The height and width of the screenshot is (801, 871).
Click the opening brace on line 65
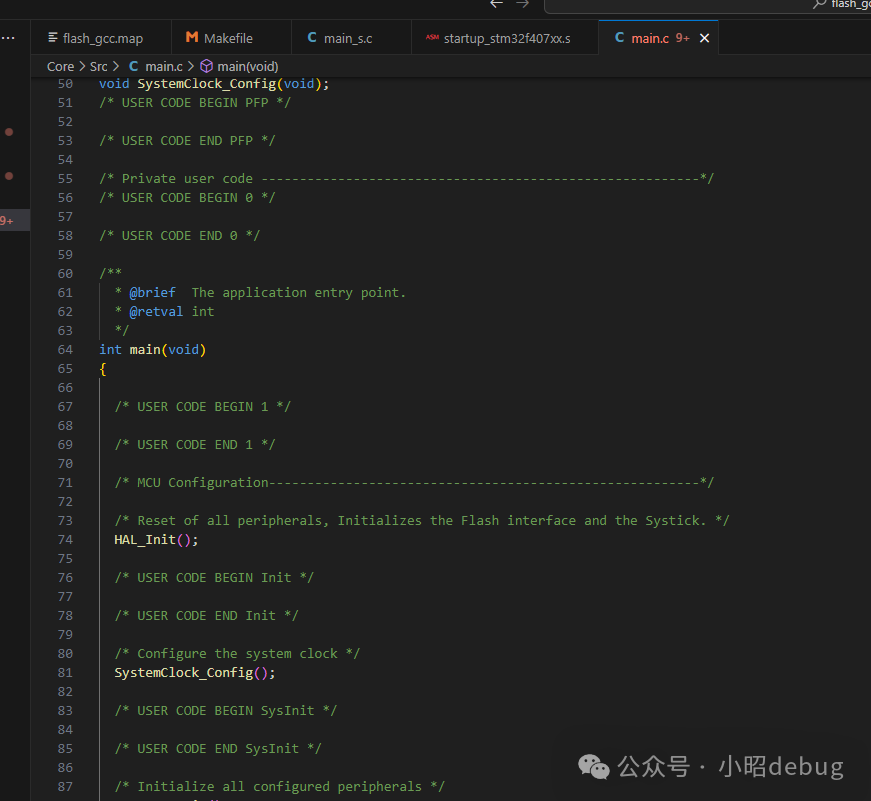[x=103, y=368]
